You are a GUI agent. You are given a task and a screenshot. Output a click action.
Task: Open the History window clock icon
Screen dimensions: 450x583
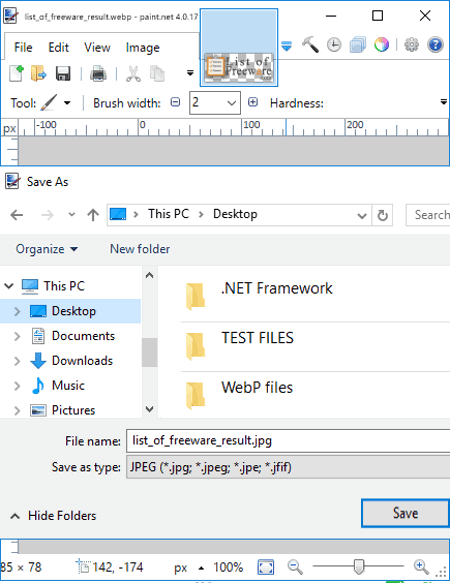pos(334,45)
